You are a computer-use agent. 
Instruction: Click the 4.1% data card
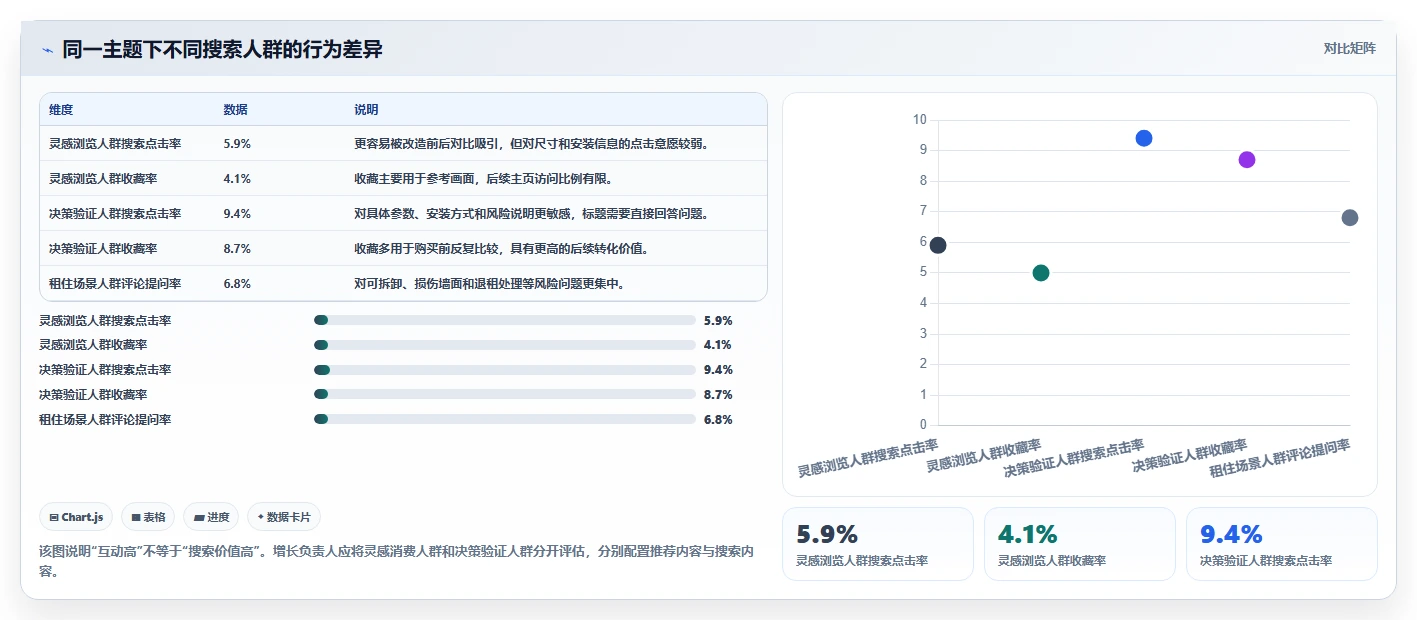tap(1080, 544)
